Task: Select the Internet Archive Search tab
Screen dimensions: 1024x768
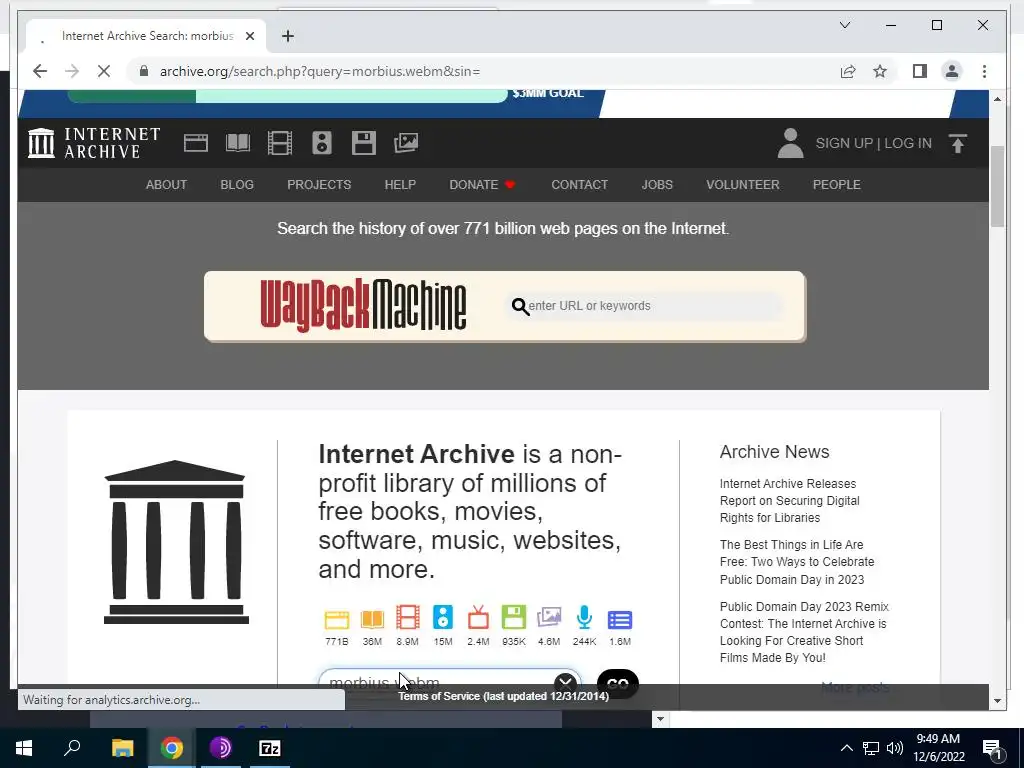Action: pos(146,36)
